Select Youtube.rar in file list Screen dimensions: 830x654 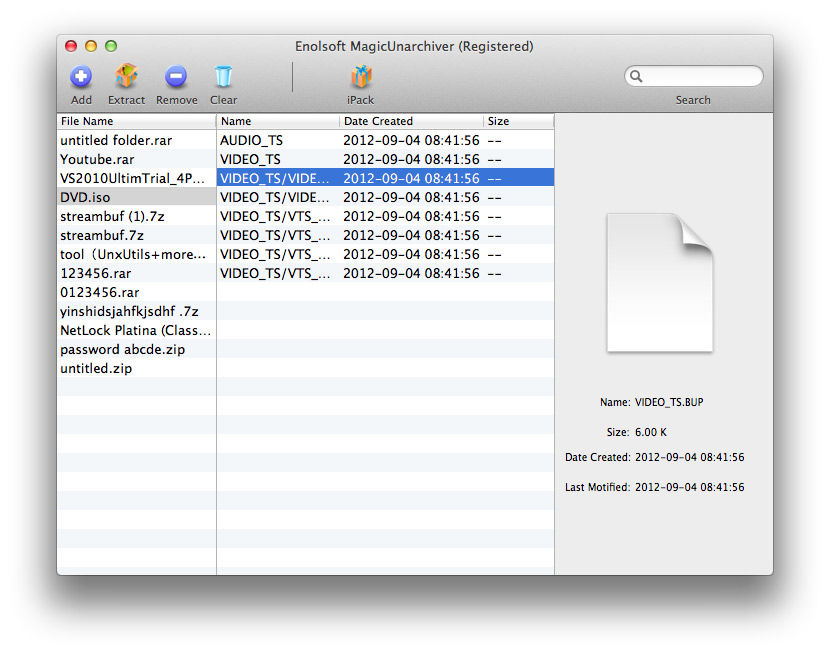137,159
